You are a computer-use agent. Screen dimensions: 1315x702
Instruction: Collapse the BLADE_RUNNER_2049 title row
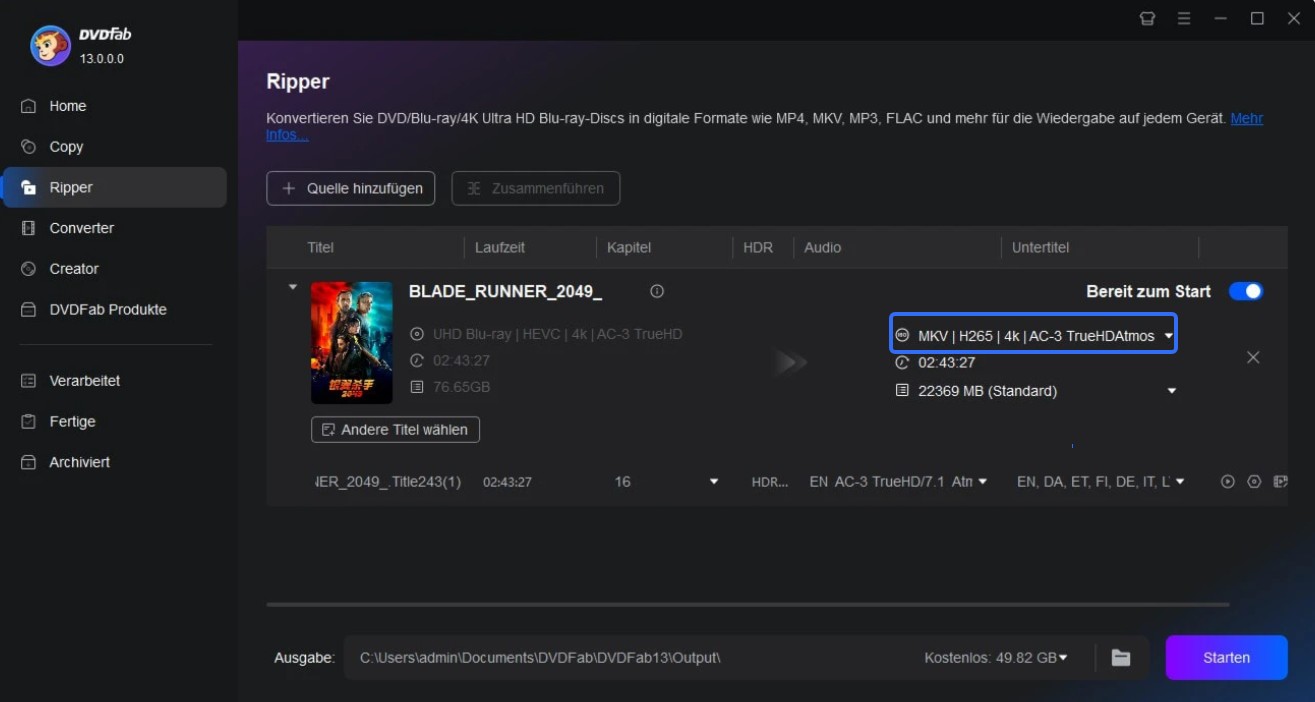click(x=293, y=287)
